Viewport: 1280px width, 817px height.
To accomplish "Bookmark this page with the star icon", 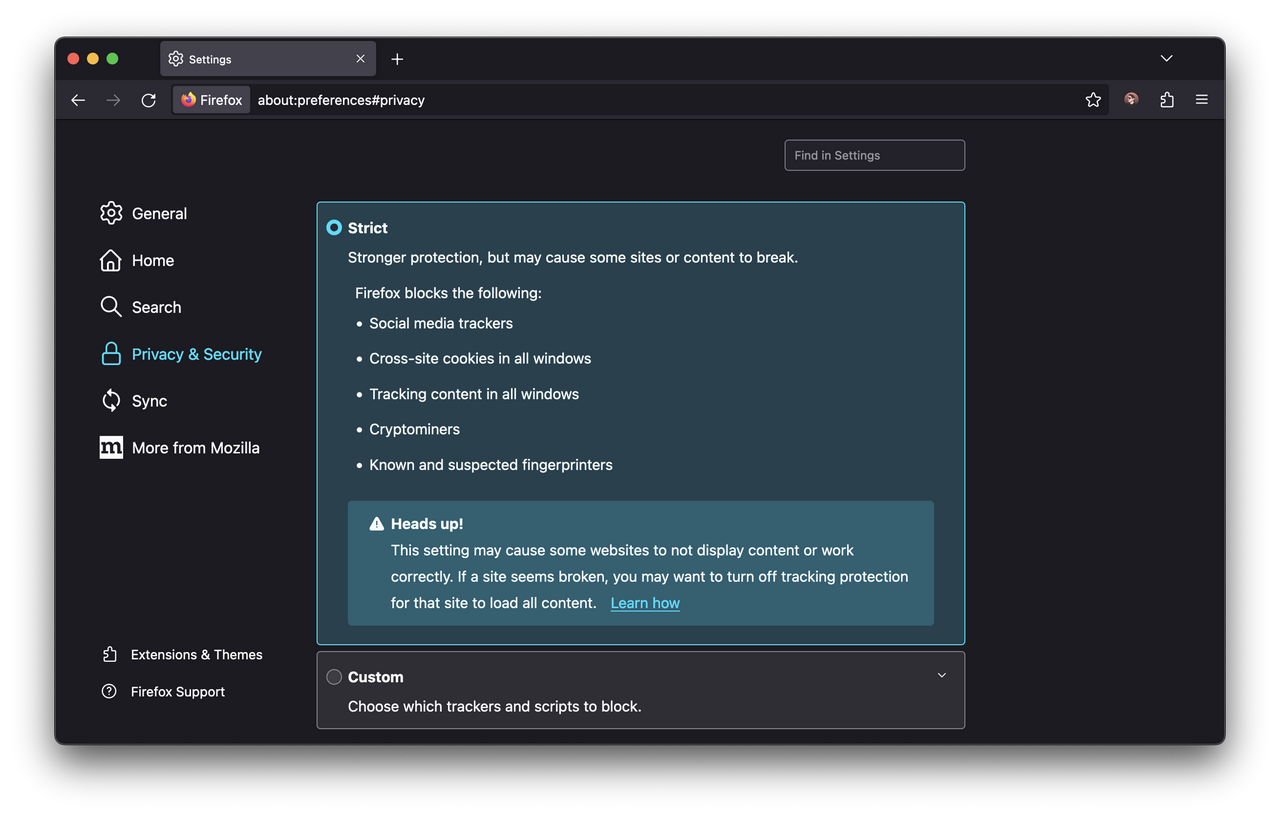I will click(x=1093, y=100).
